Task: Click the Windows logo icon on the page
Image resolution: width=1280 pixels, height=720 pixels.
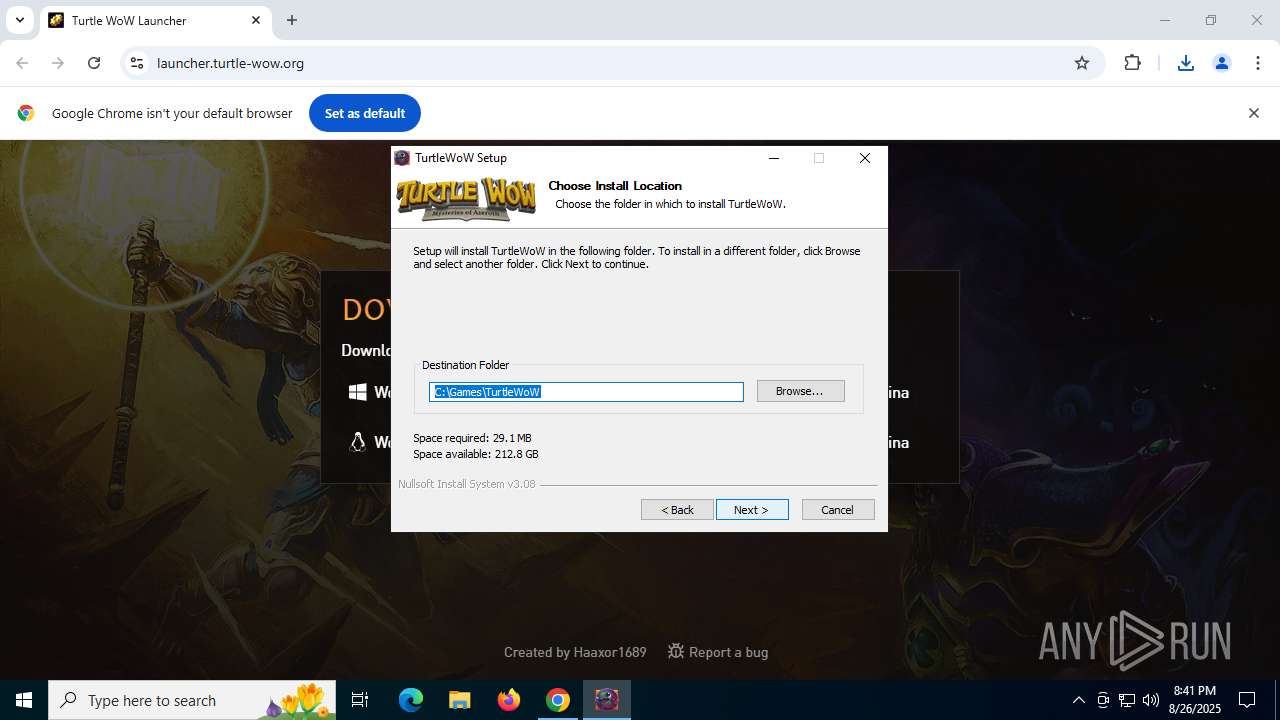Action: point(357,393)
